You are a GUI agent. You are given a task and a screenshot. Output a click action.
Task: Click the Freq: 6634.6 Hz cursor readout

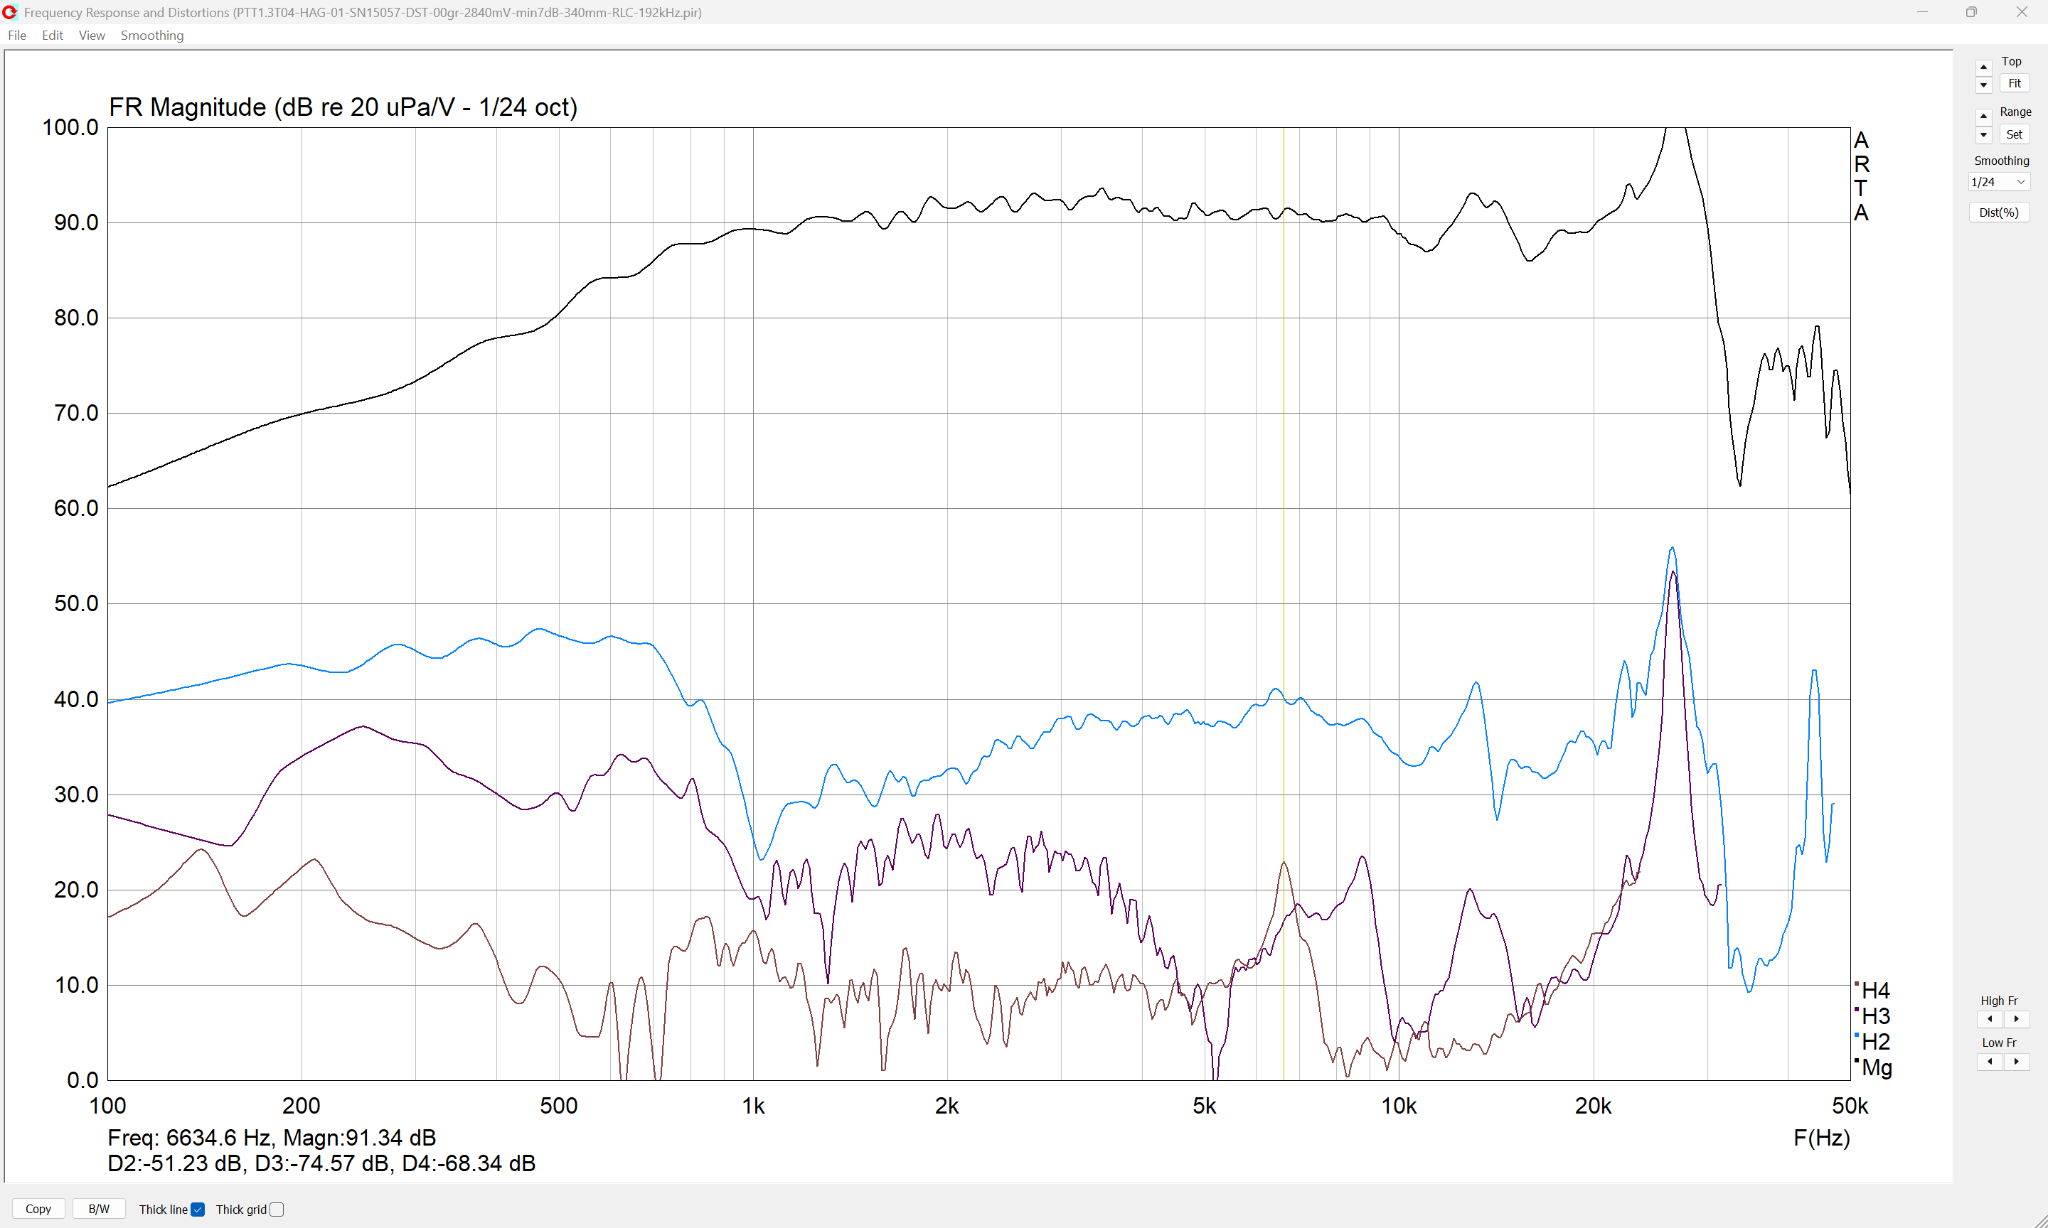click(x=272, y=1138)
